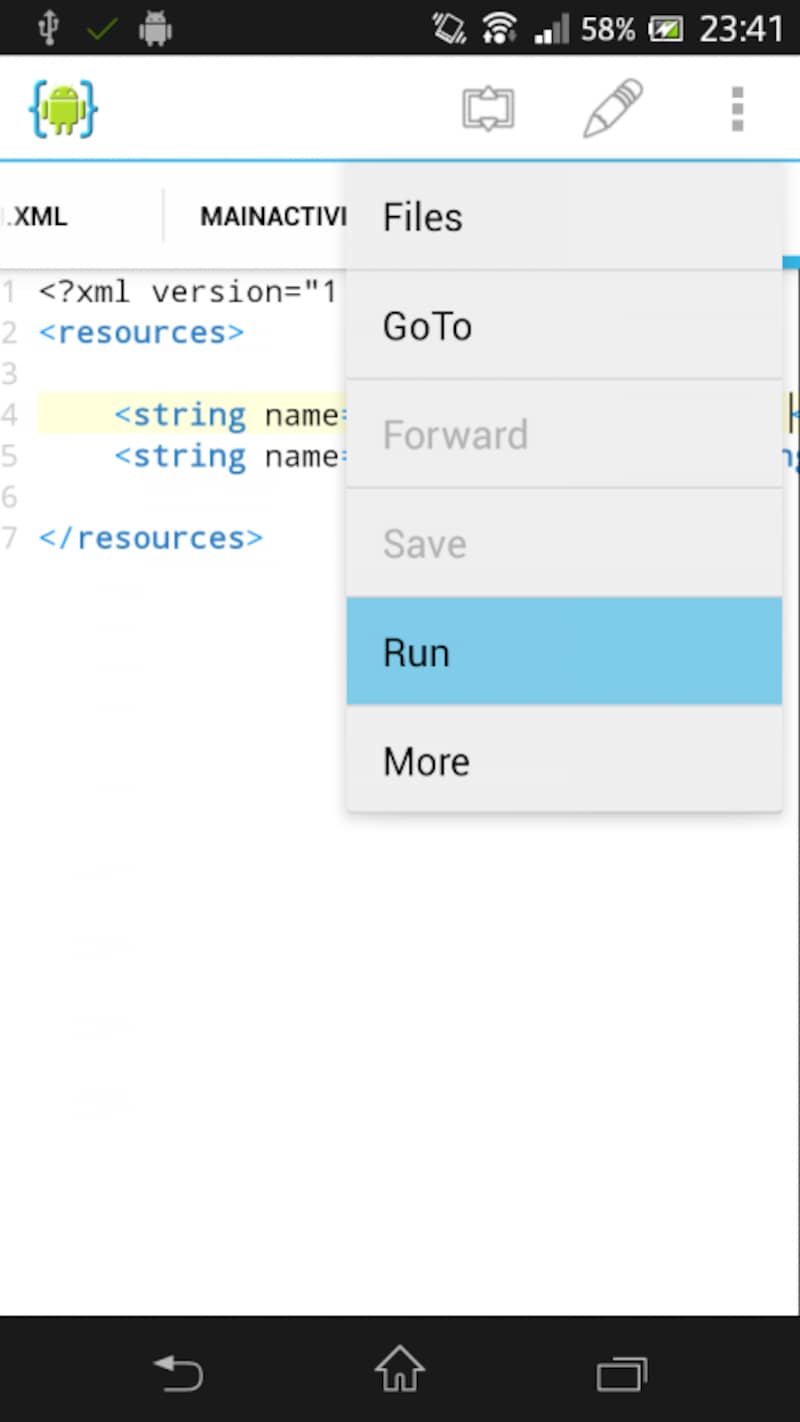
Task: Open the overflow menu icon
Action: tap(737, 108)
